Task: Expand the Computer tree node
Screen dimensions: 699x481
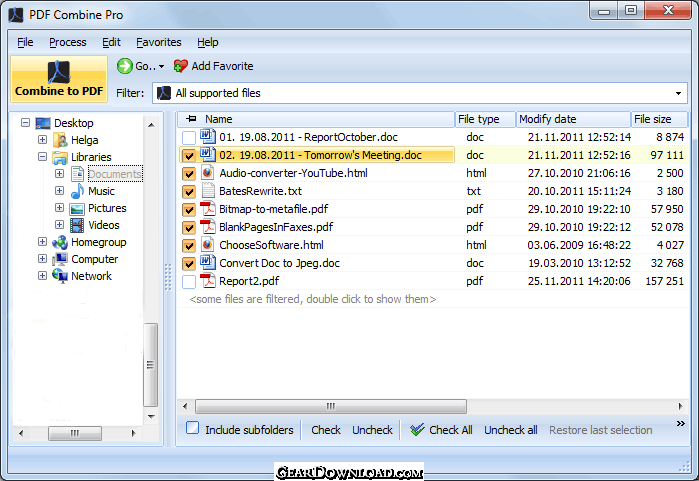Action: click(x=42, y=259)
